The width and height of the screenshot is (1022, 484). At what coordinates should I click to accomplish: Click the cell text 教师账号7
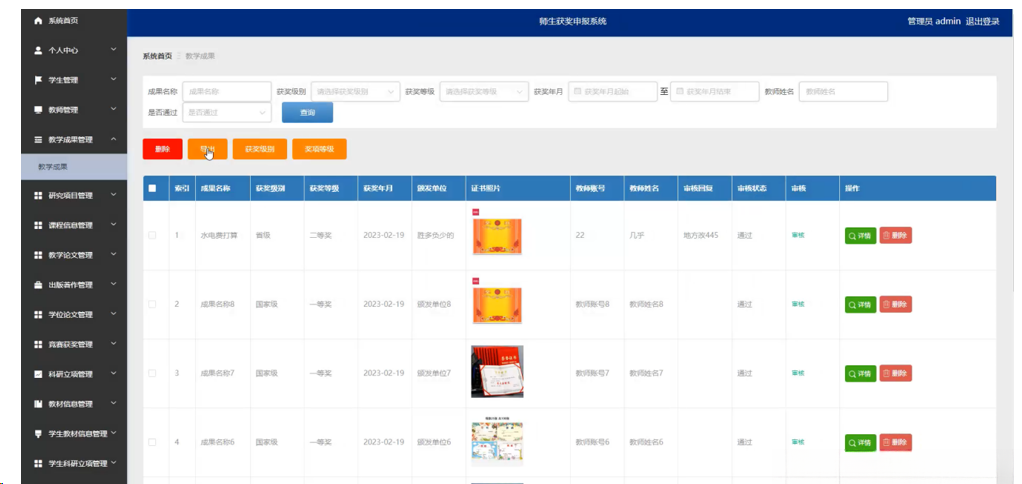[x=592, y=373]
